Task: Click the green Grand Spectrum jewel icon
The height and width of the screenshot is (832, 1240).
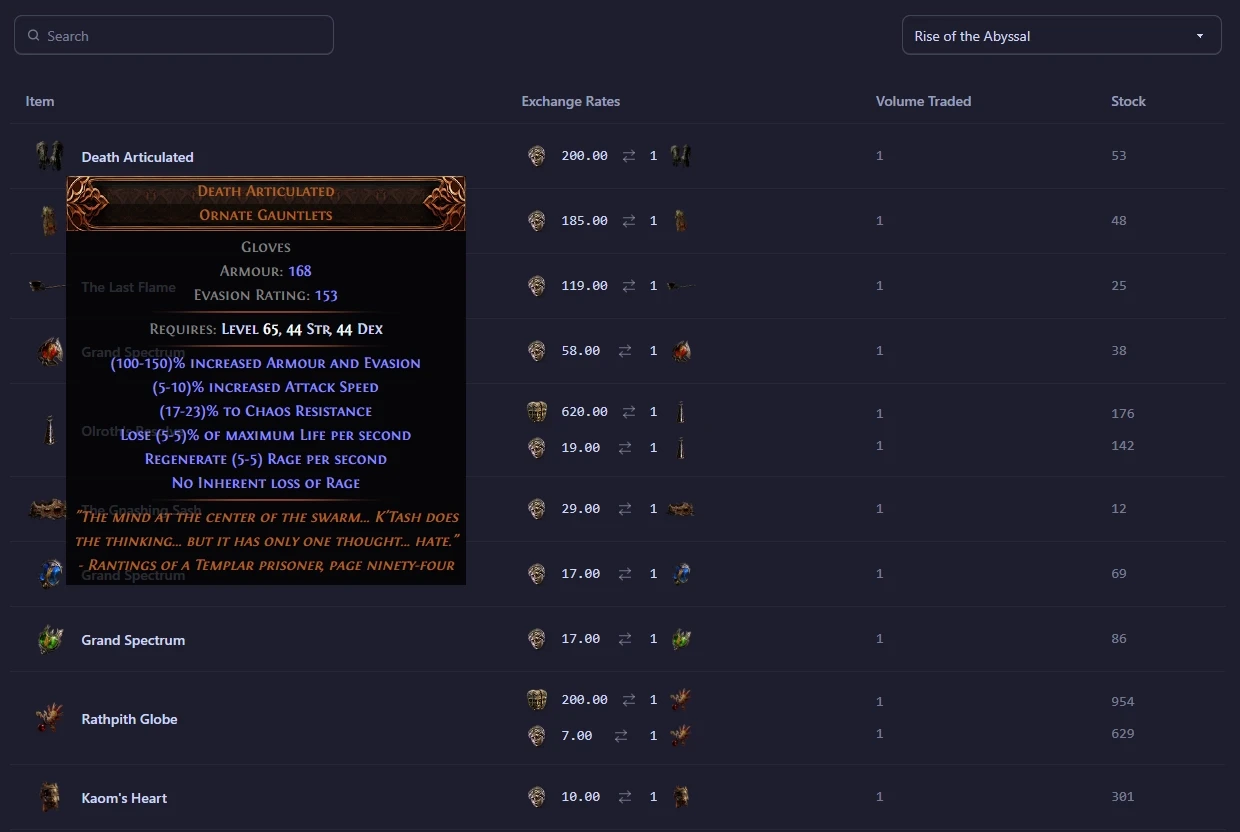Action: point(50,639)
